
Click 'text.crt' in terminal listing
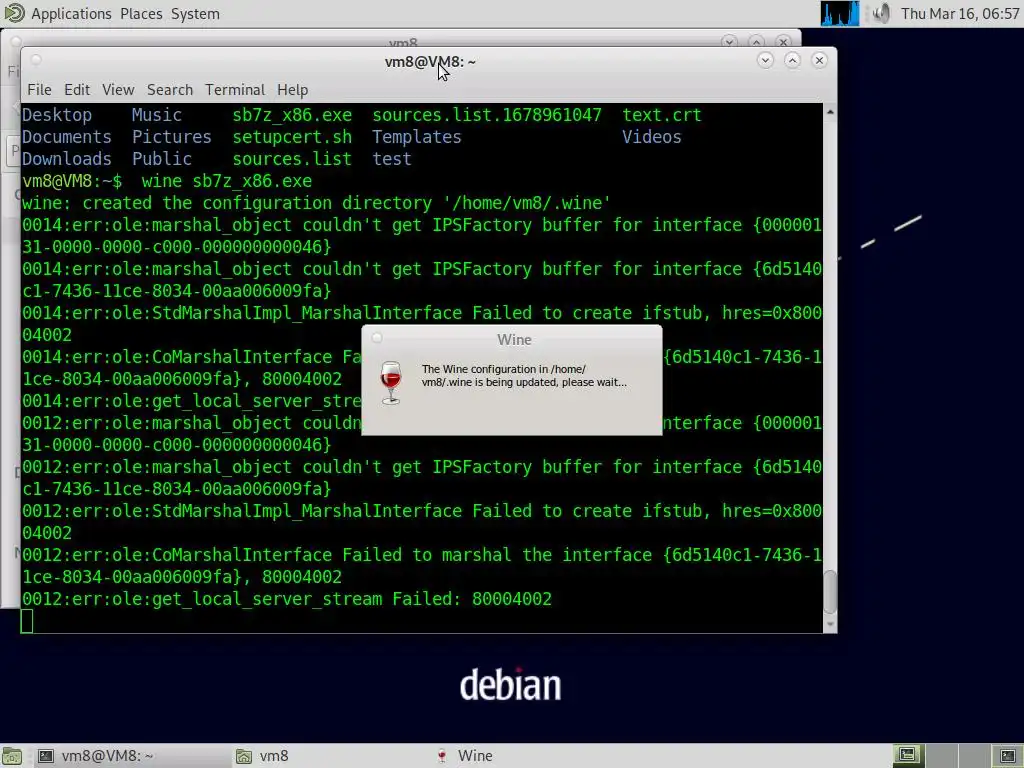[x=662, y=115]
